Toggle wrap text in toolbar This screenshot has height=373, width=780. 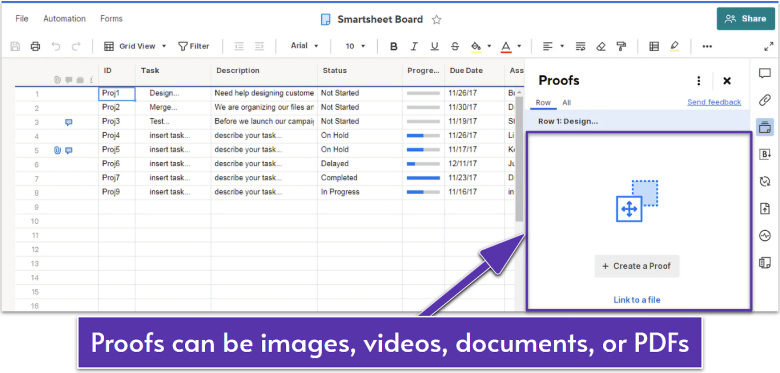[x=581, y=46]
